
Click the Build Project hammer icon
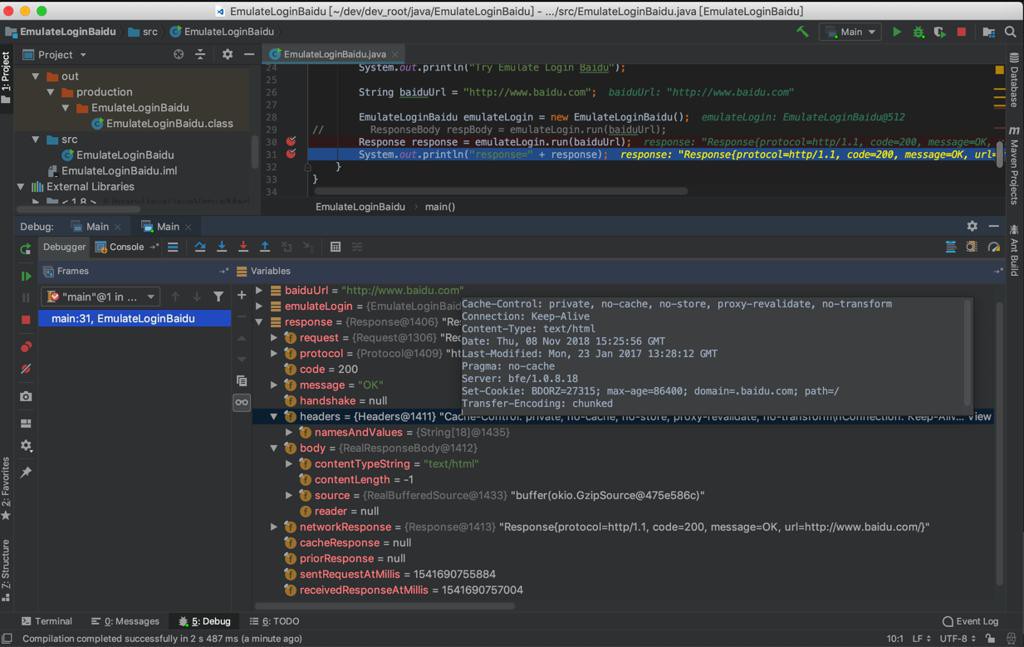pyautogui.click(x=803, y=31)
